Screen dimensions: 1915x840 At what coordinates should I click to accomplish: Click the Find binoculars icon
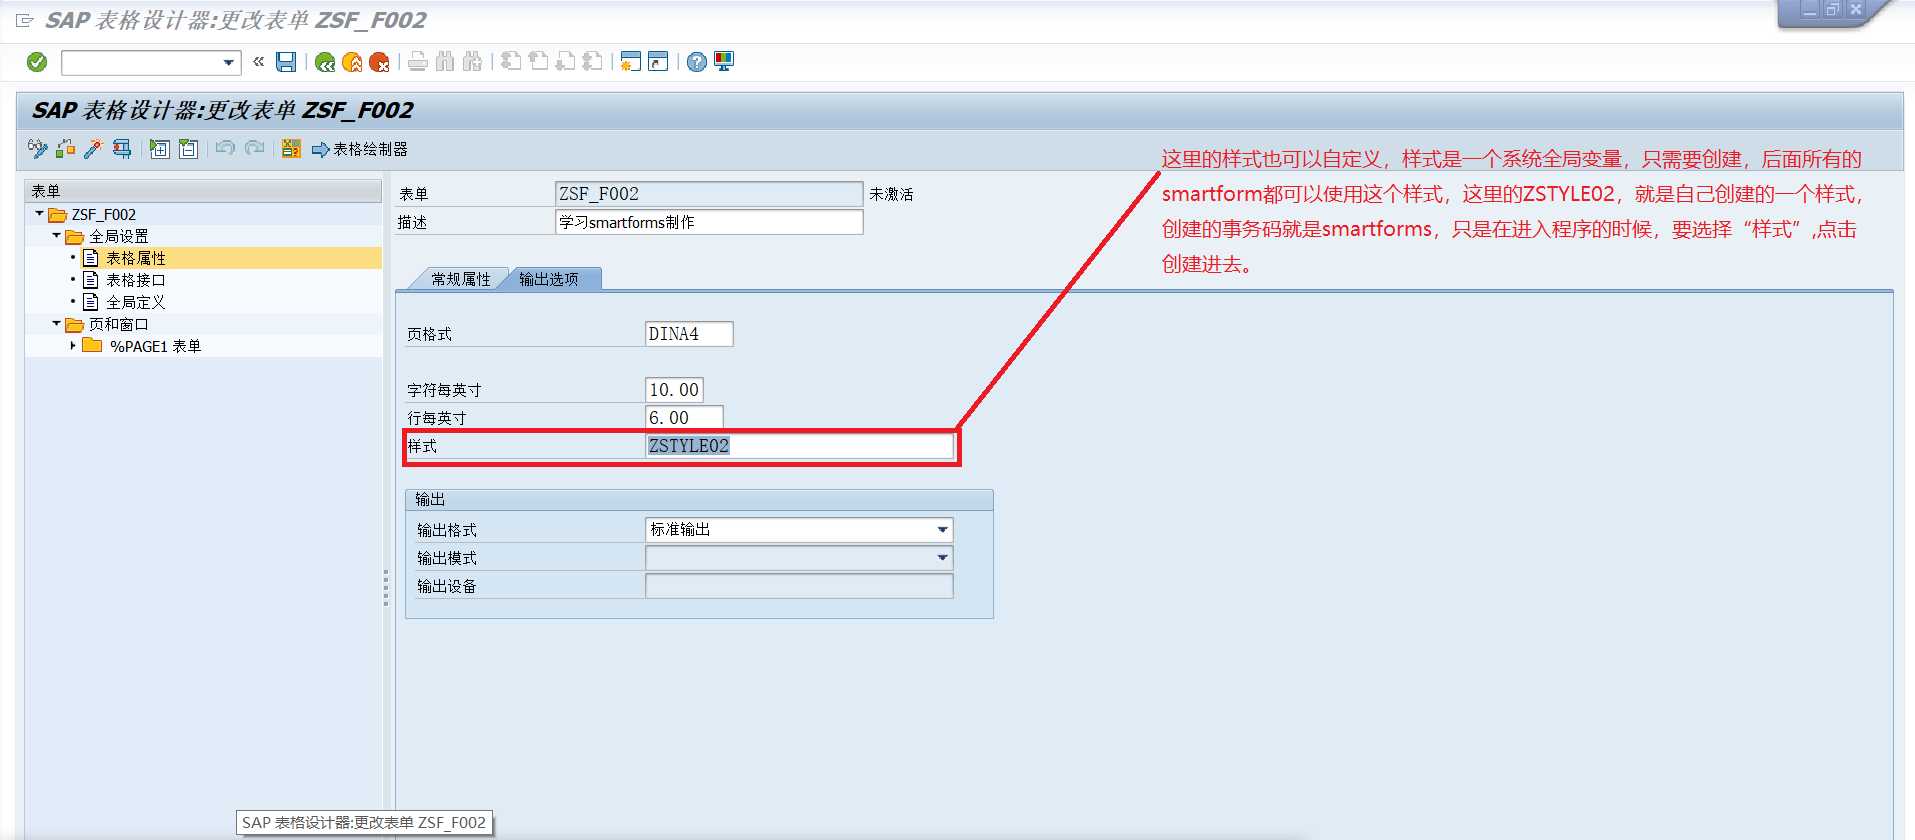445,62
